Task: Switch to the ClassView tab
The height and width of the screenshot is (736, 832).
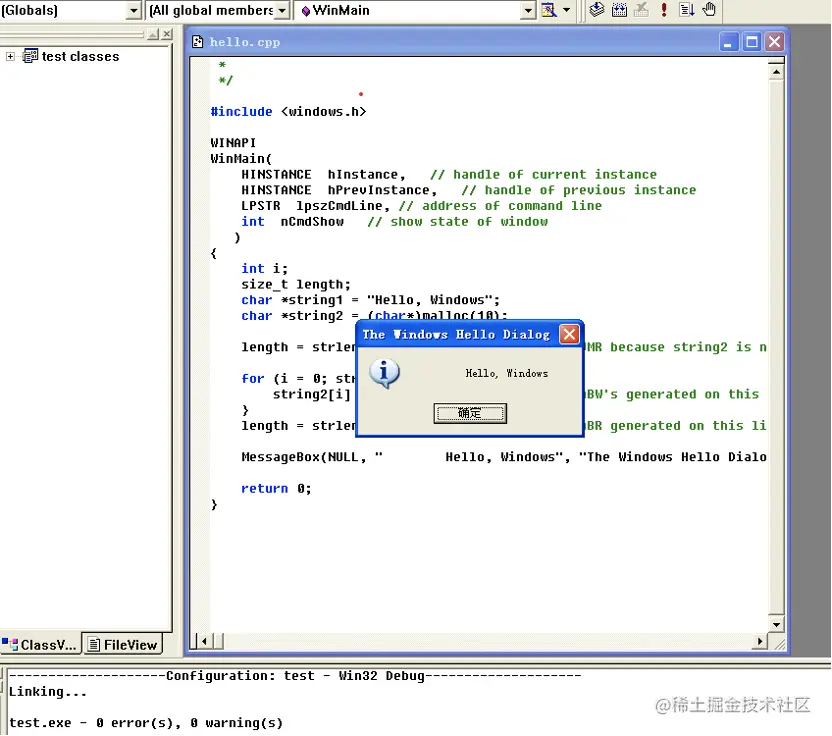Action: click(40, 645)
